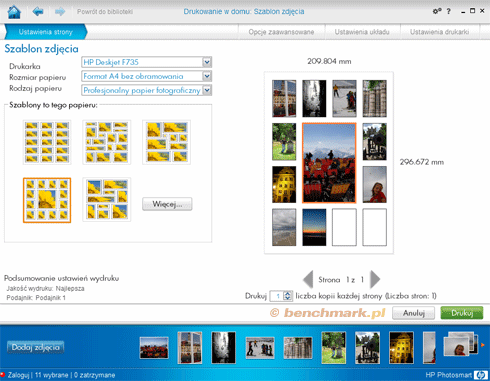The width and height of the screenshot is (490, 381).
Task: Click Podajnik: Podajnik 1 summary text
Action: click(x=36, y=298)
